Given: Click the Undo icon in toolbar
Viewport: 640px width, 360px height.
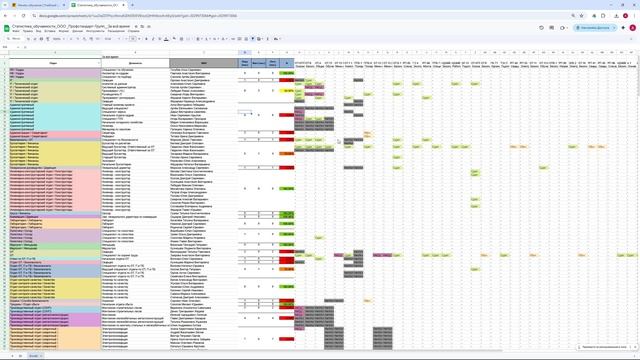Looking at the screenshot, I should coord(28,39).
